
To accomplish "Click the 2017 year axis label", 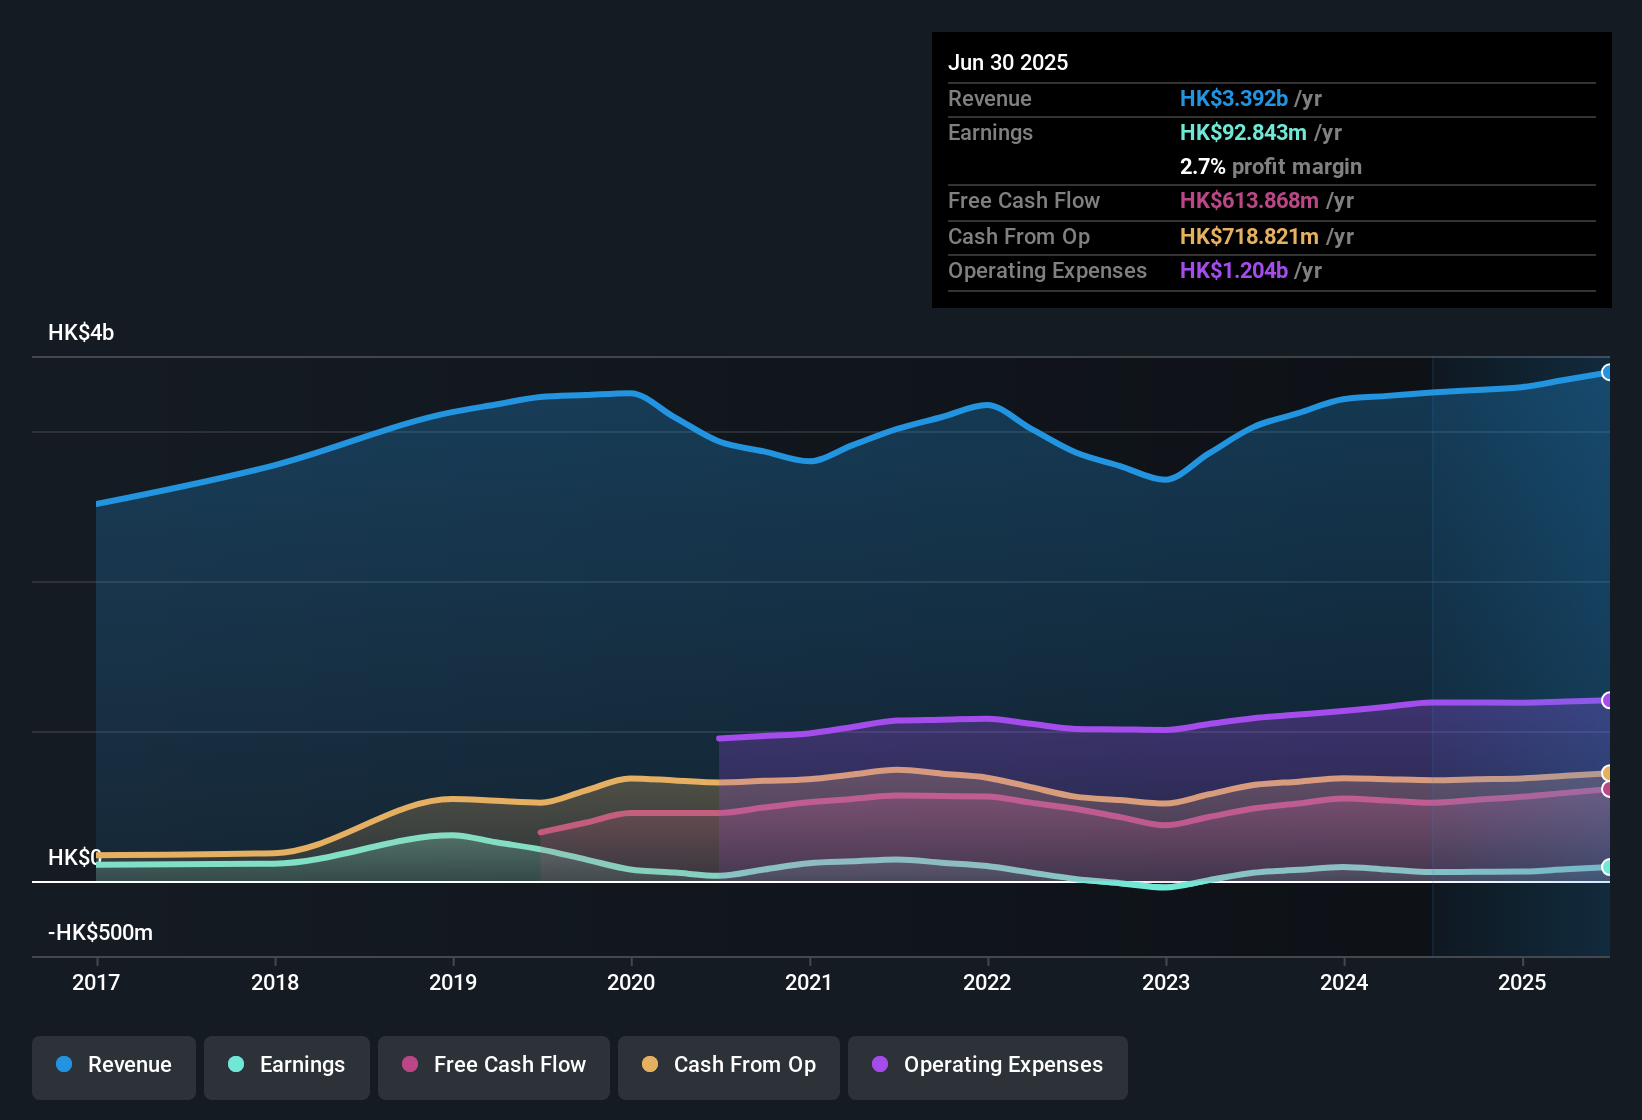I will (x=96, y=982).
